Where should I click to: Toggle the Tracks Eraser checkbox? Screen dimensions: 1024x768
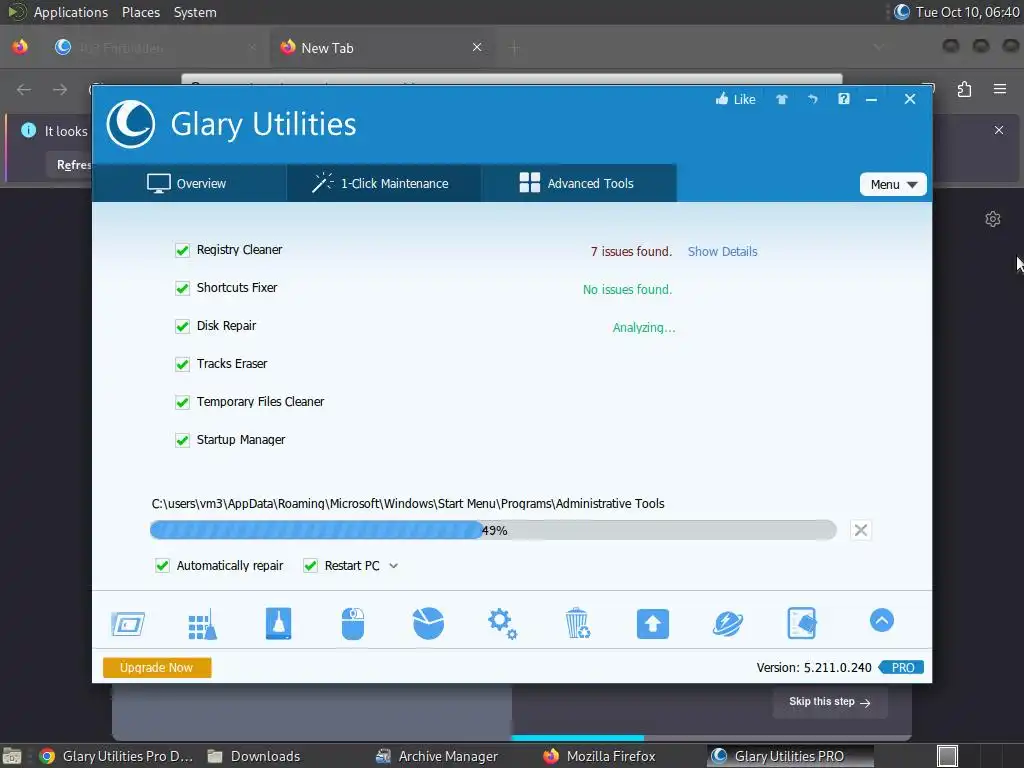point(182,364)
